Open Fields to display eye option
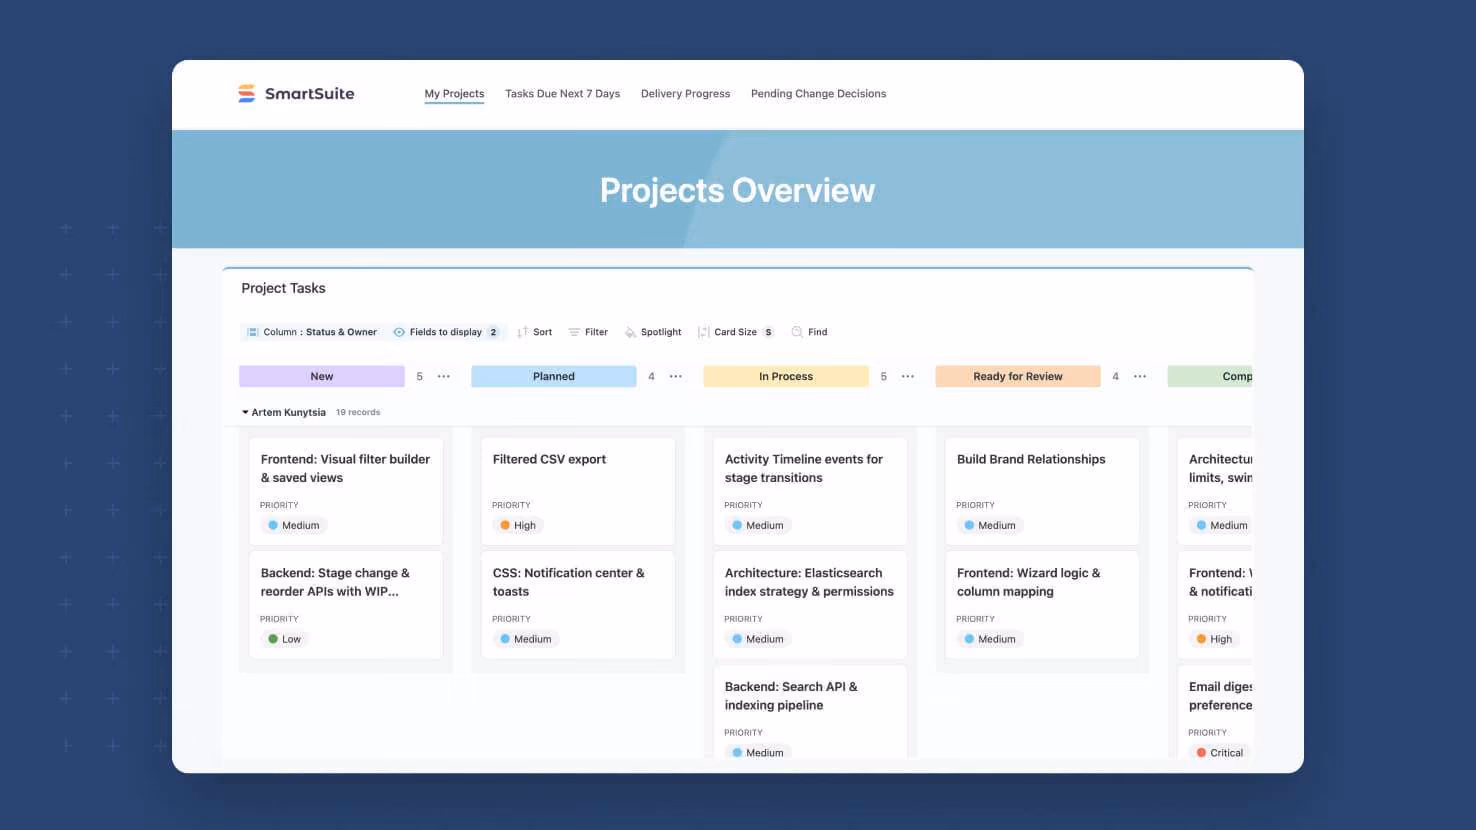The height and width of the screenshot is (830, 1476). click(446, 332)
